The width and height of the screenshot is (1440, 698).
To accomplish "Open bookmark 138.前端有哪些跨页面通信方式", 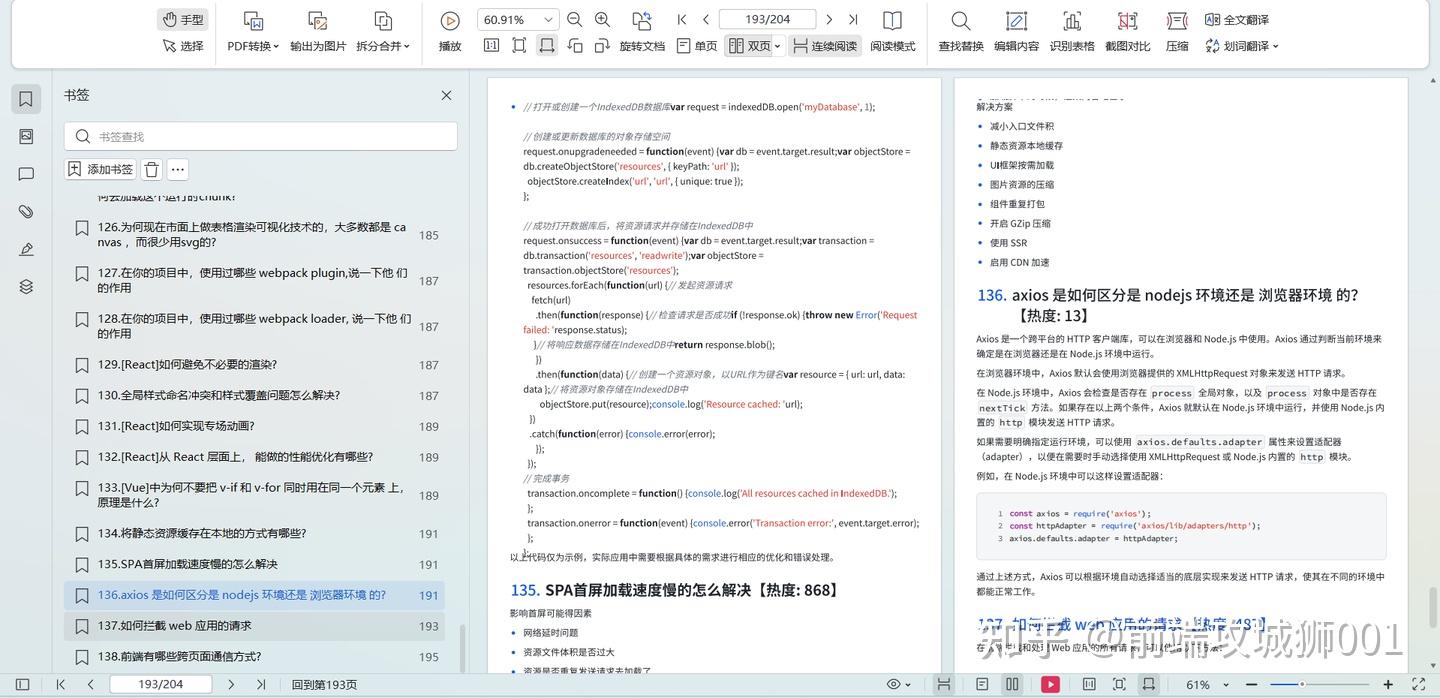I will (254, 657).
